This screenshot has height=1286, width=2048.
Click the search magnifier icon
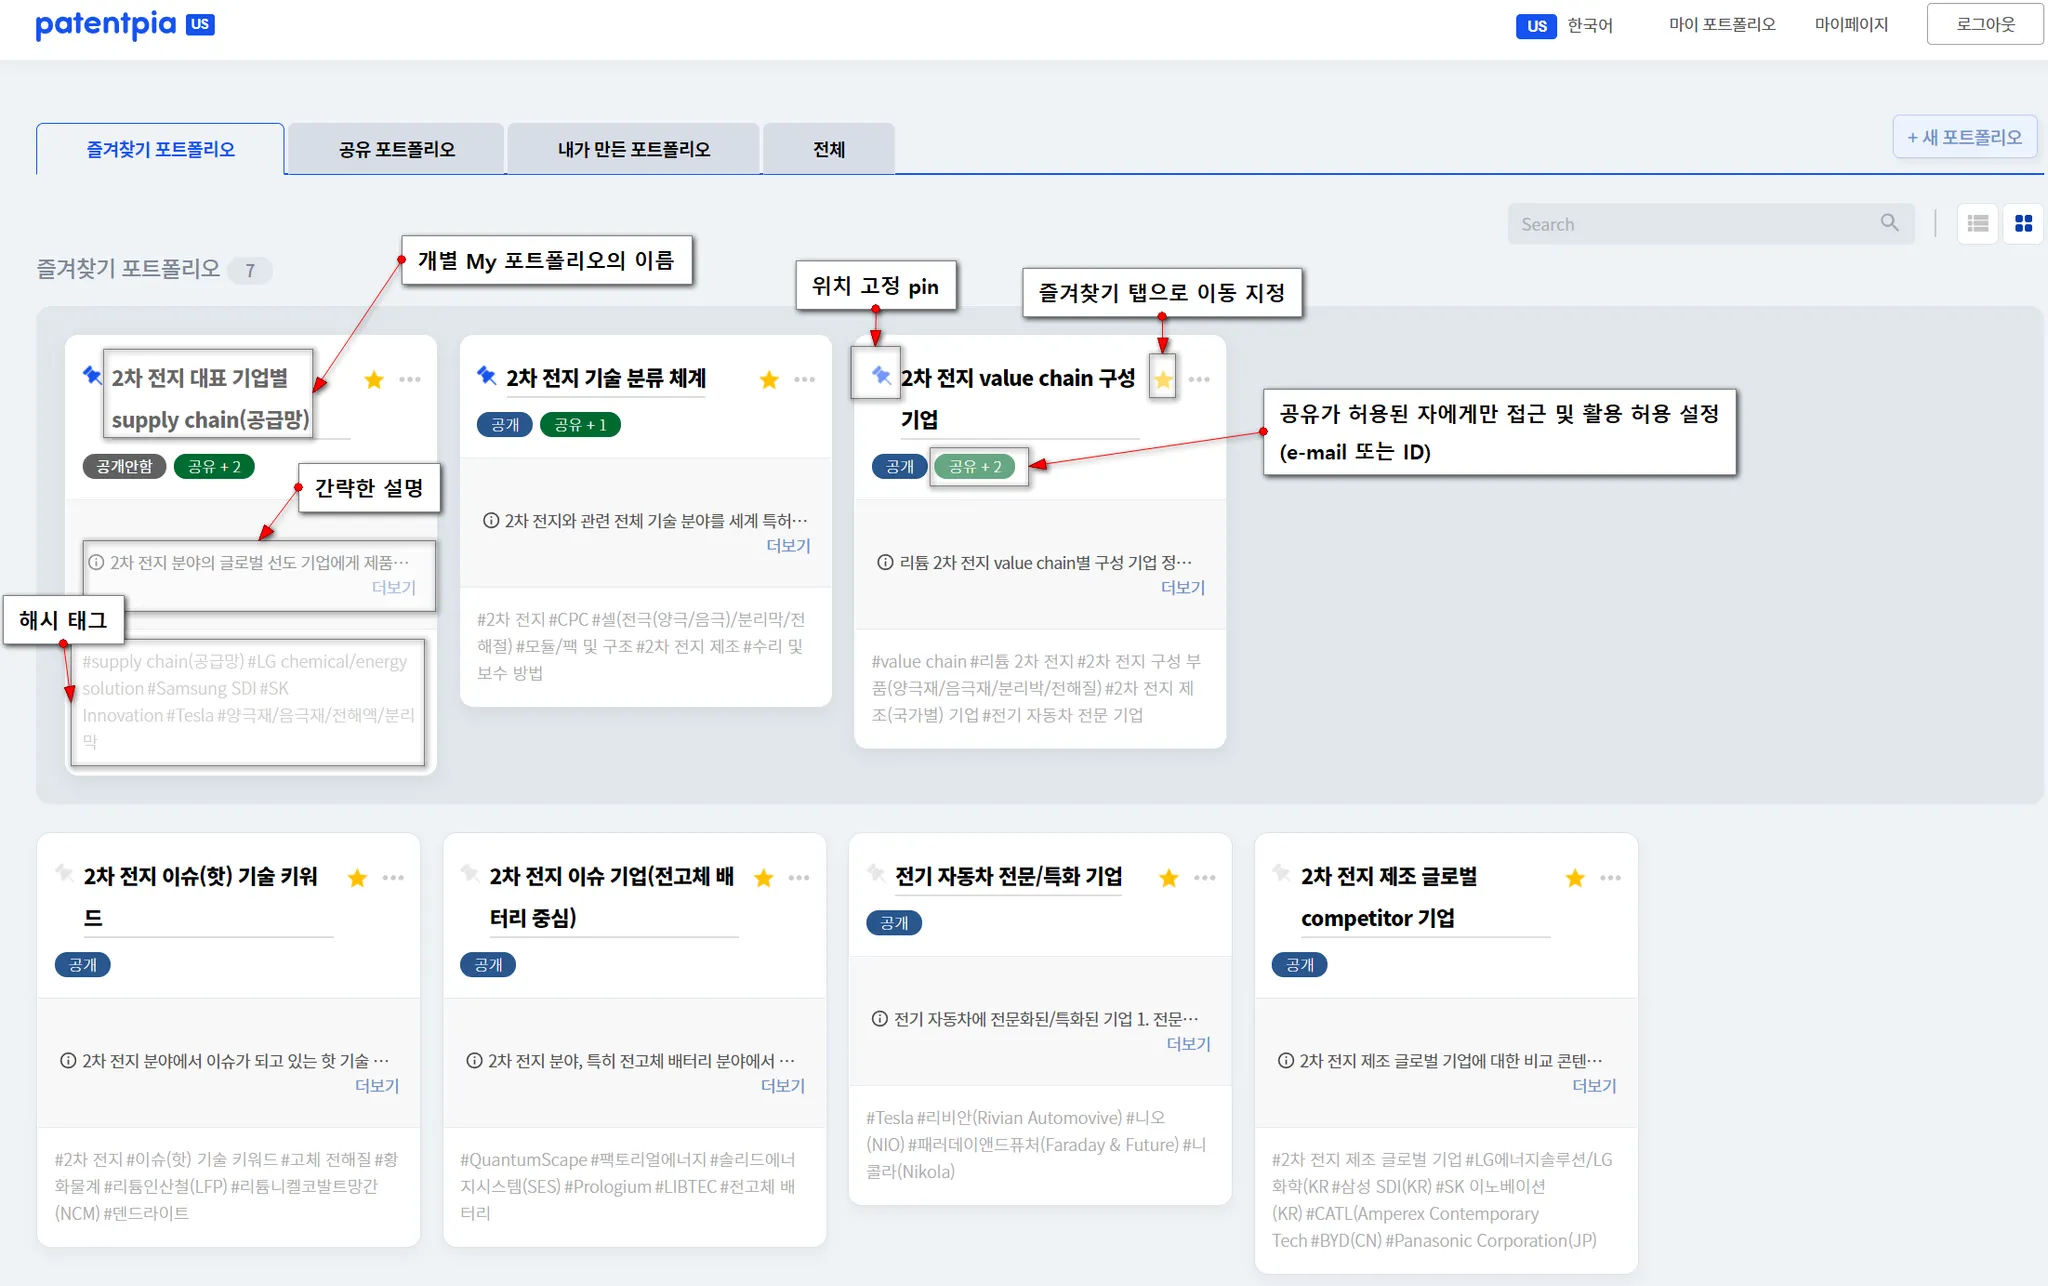pos(1889,223)
